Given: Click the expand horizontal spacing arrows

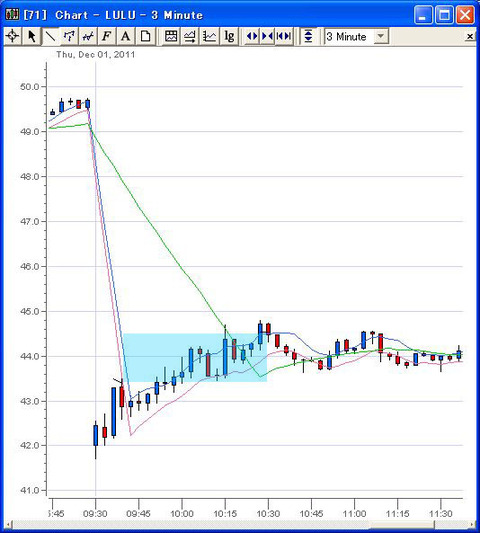Looking at the screenshot, I should click(252, 36).
